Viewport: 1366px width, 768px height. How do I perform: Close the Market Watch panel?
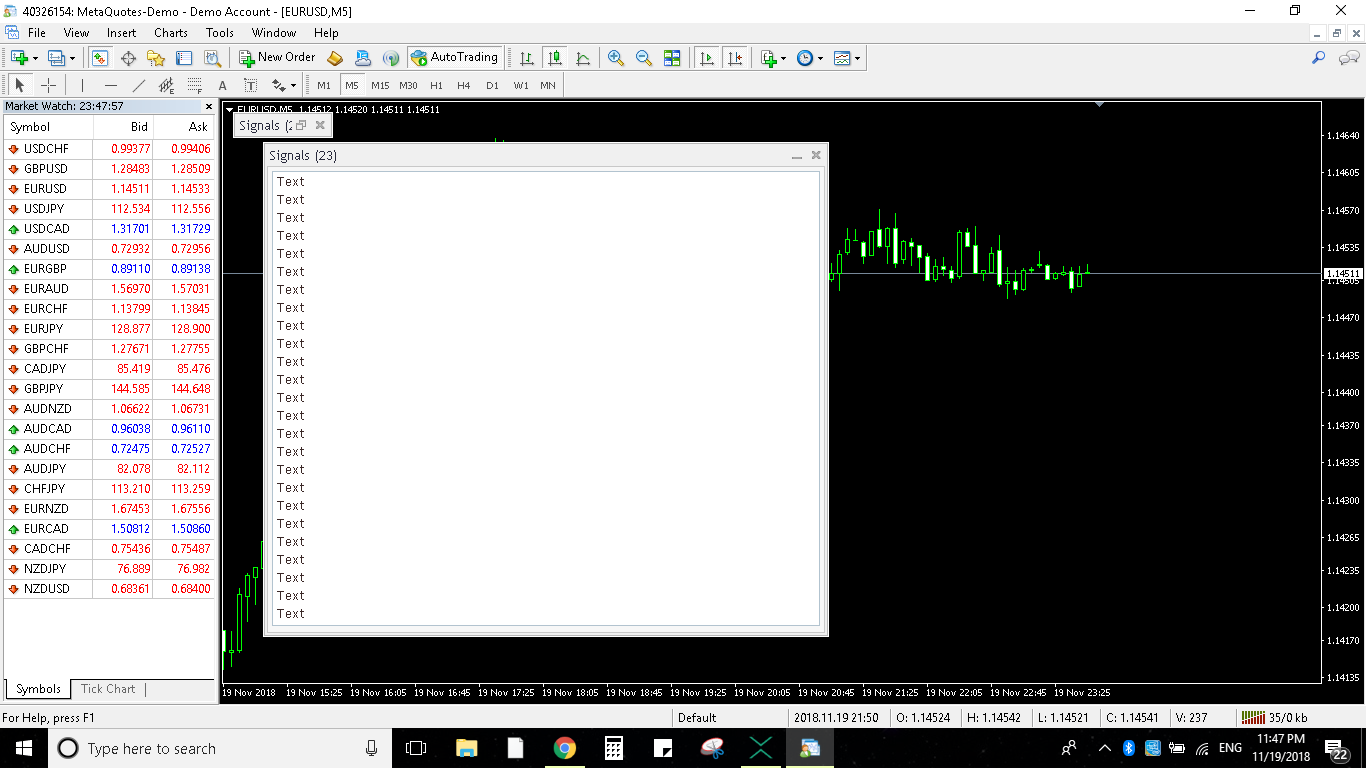(x=209, y=106)
